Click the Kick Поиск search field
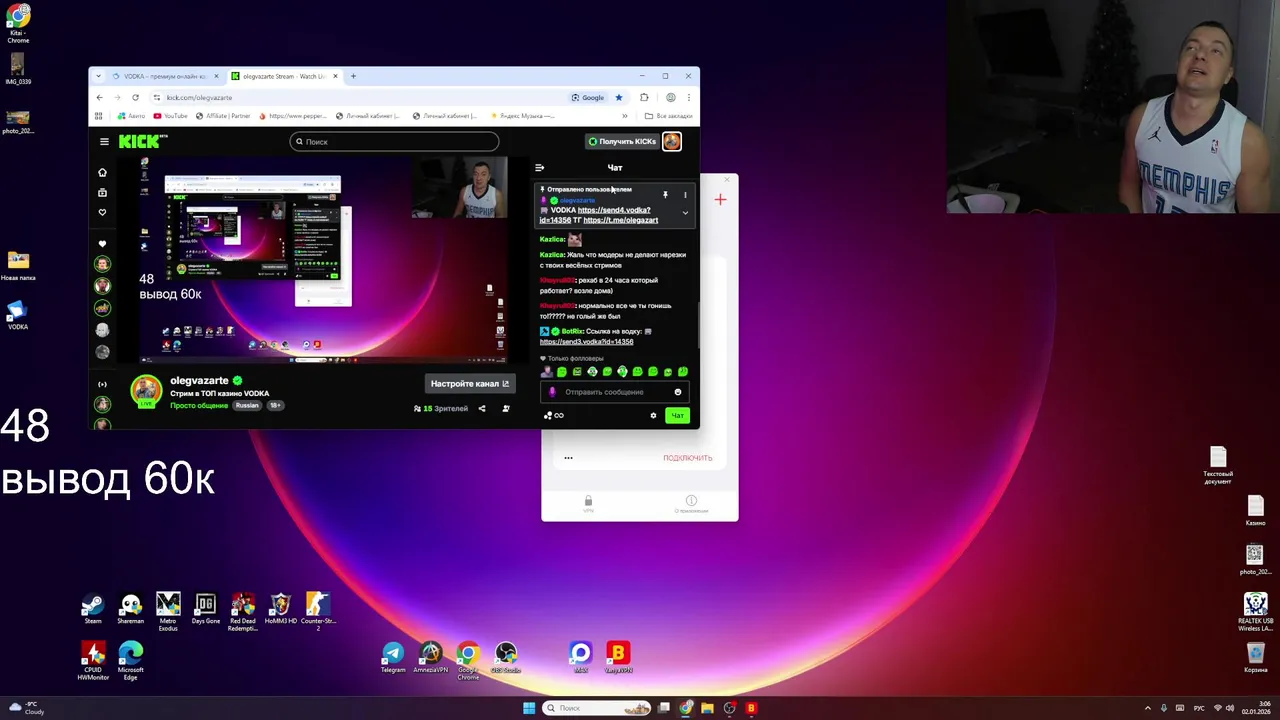The image size is (1280, 720). (394, 141)
